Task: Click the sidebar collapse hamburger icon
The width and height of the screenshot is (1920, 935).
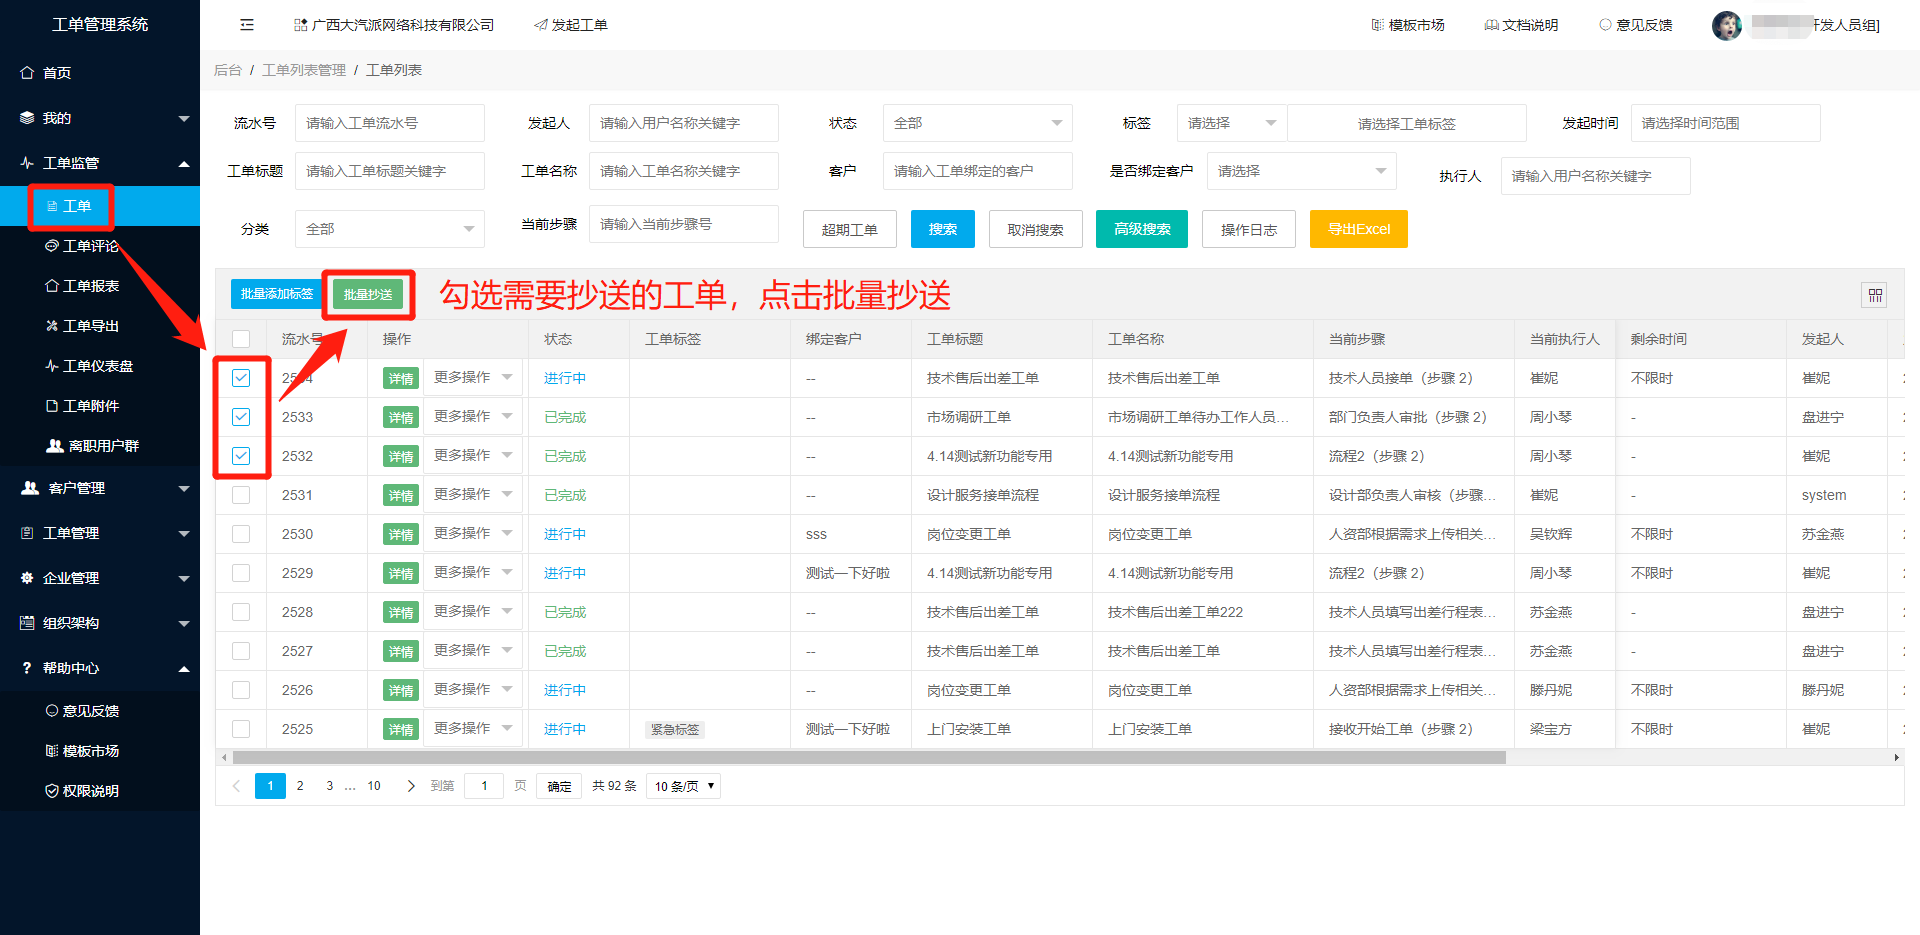Action: click(x=247, y=25)
